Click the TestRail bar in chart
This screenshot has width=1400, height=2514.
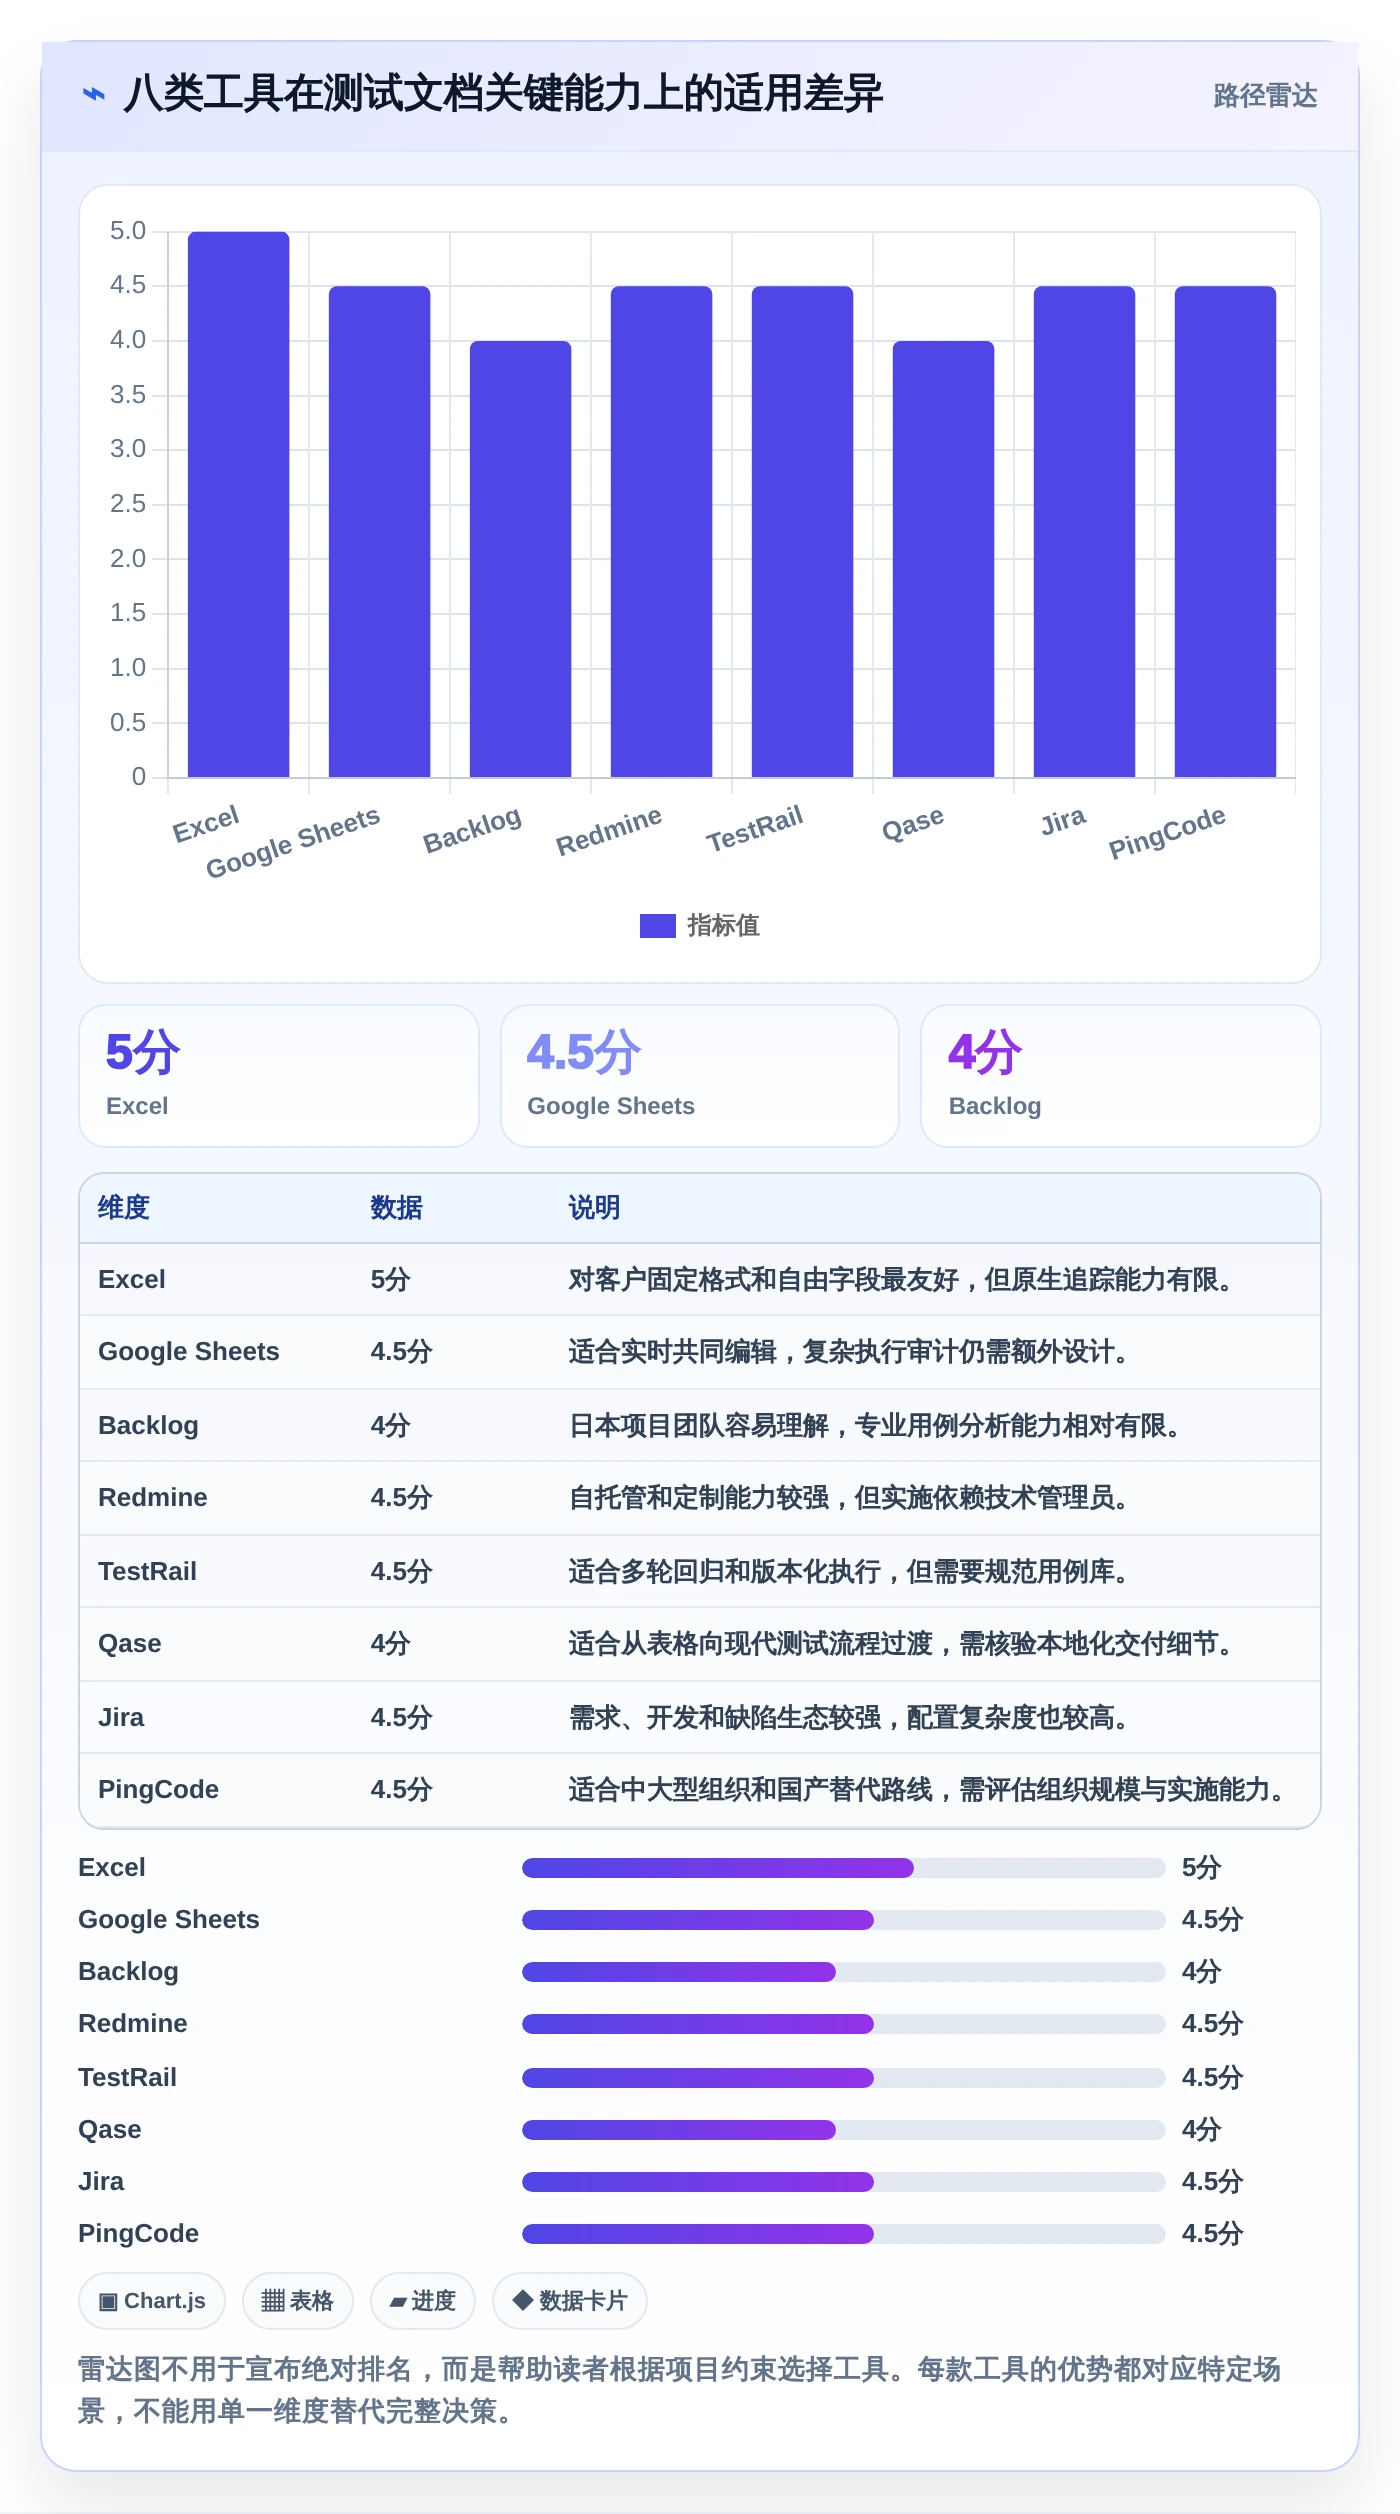tap(803, 531)
